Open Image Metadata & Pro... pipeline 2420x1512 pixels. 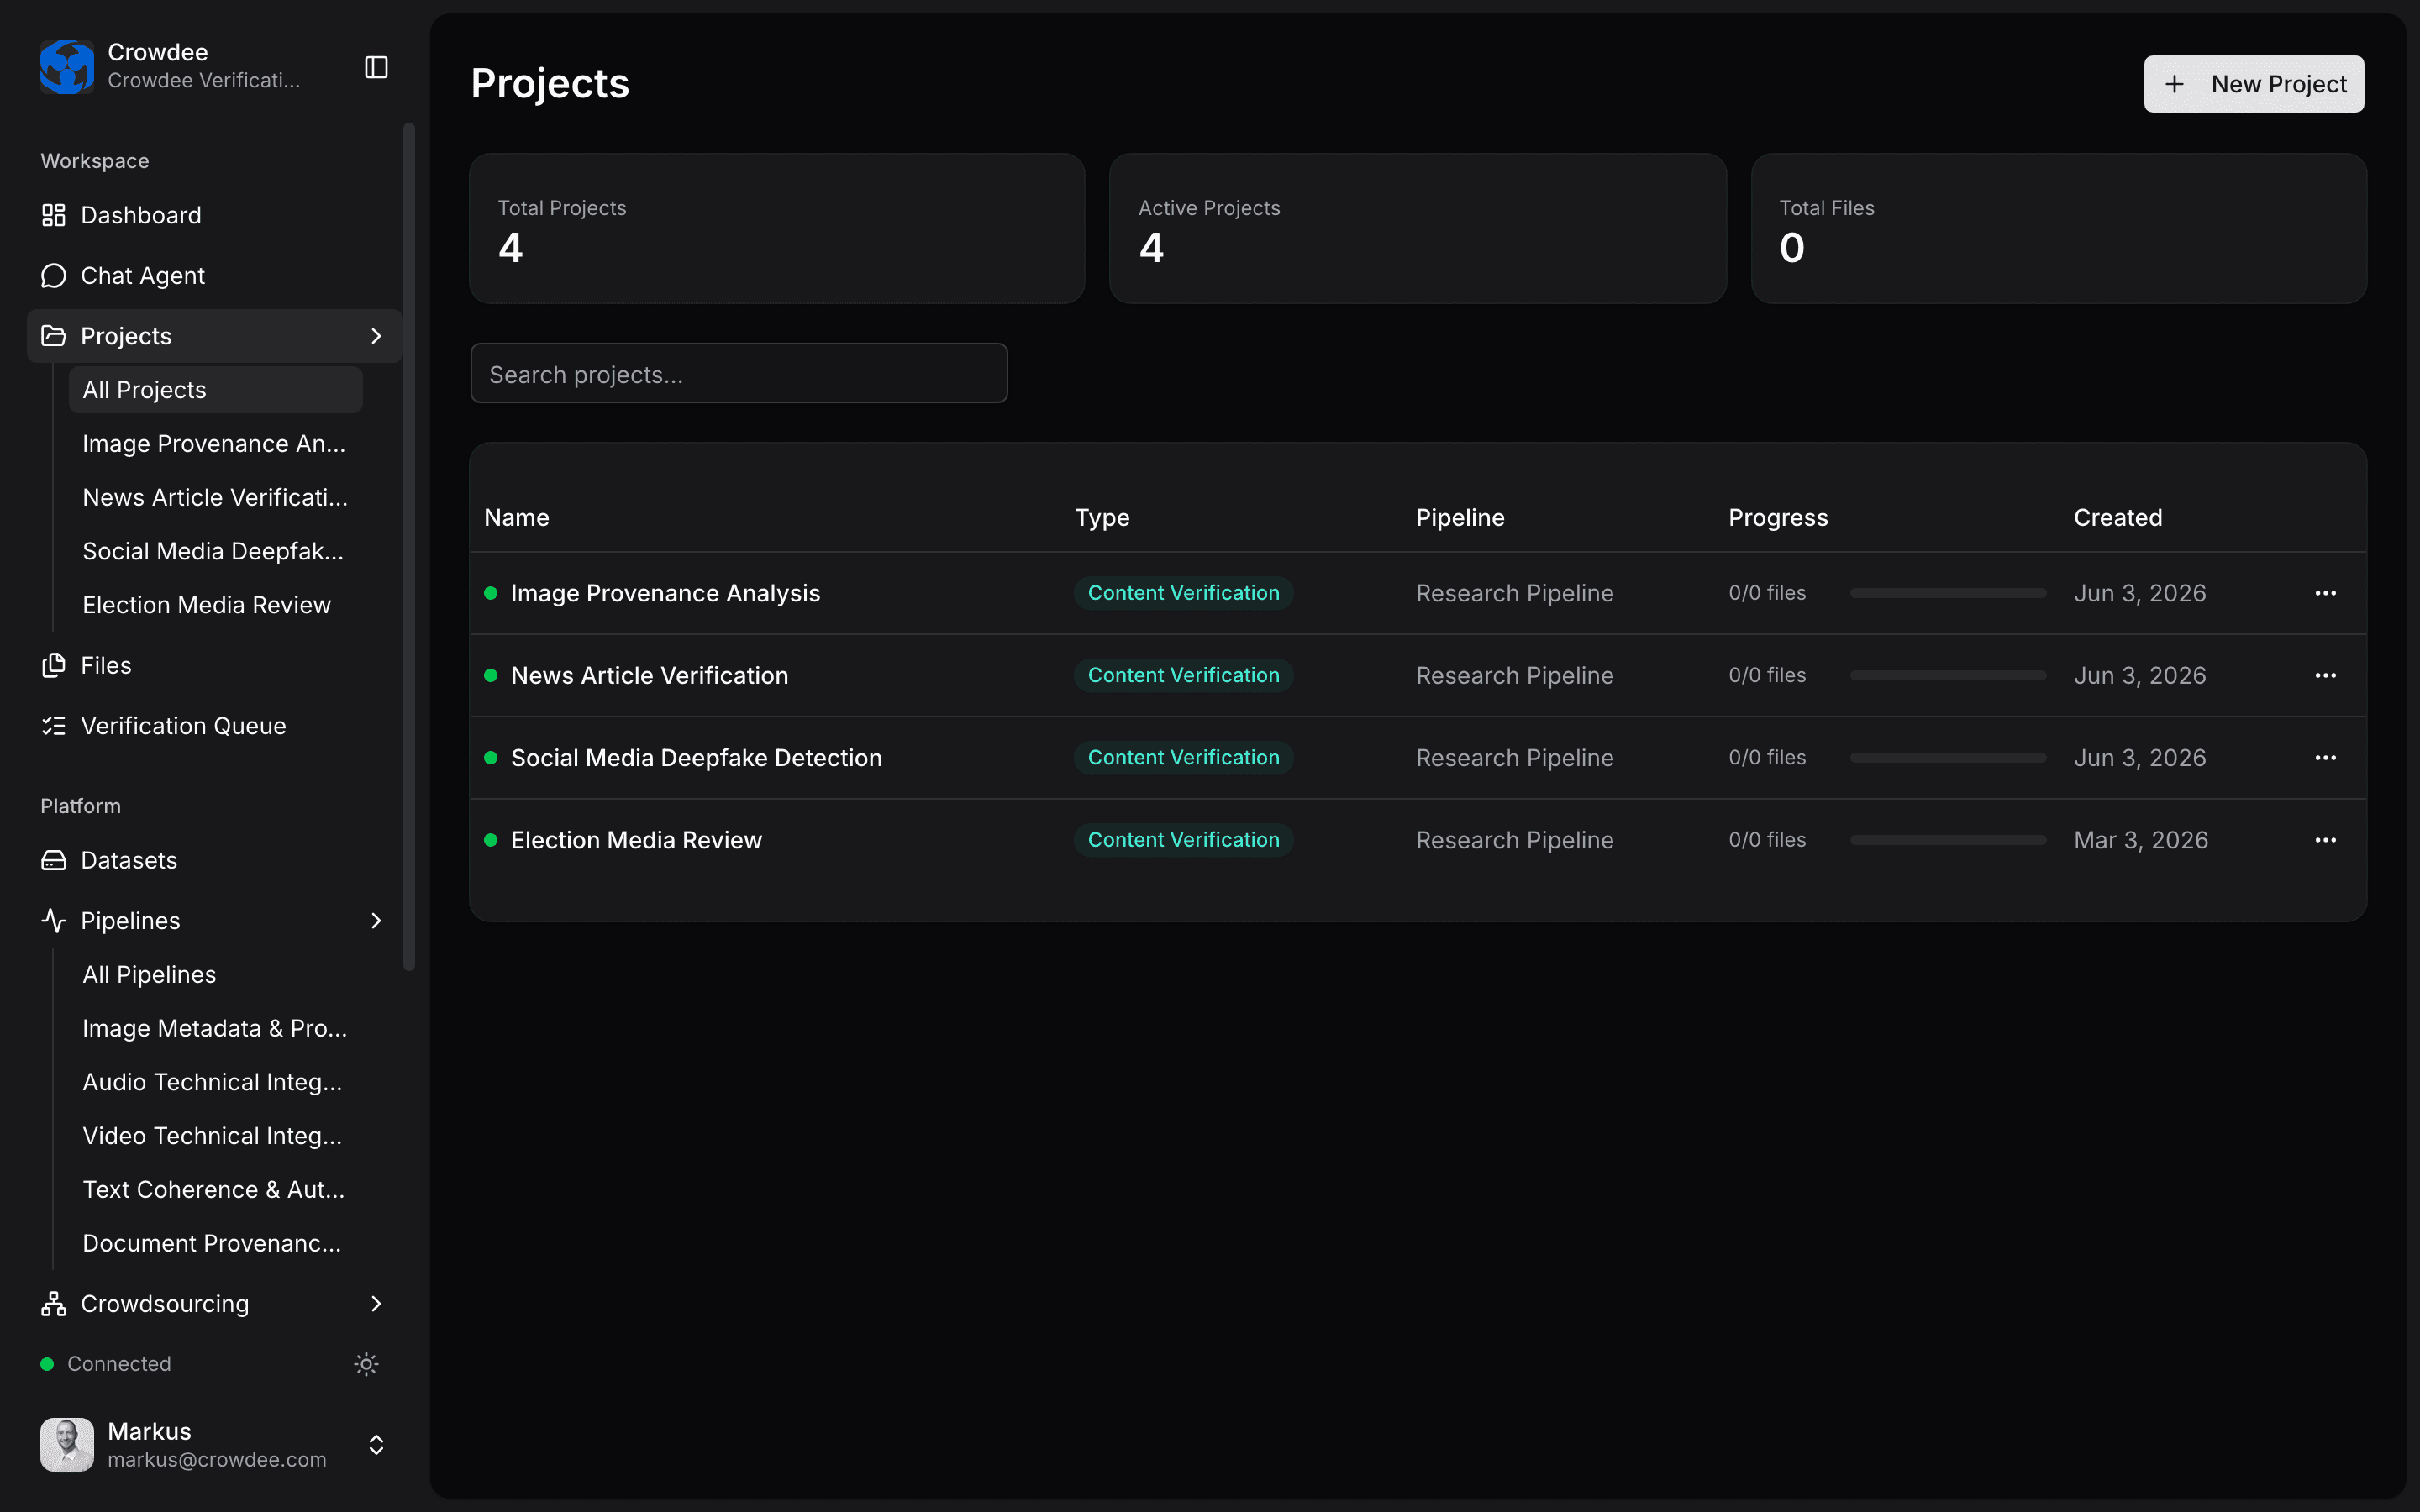(x=215, y=1028)
